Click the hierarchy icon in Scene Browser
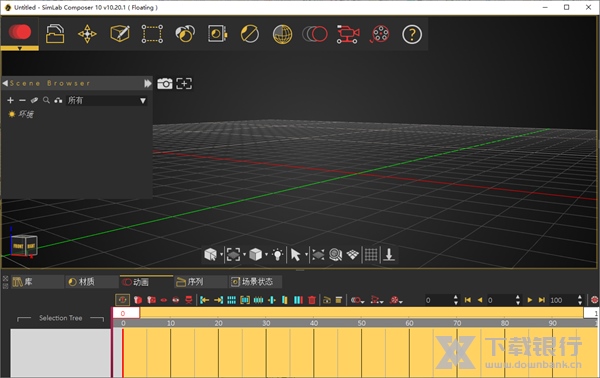 point(58,100)
